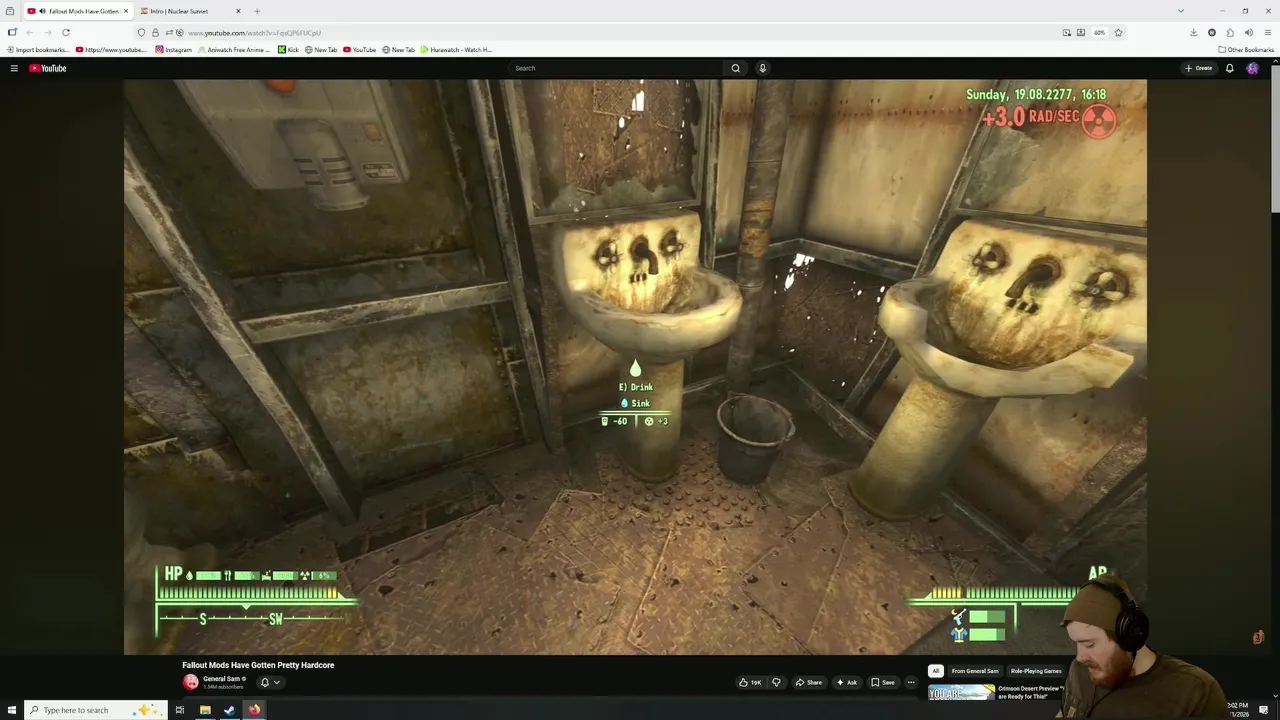Open Firefox from taskbar
This screenshot has width=1280, height=720.
pyautogui.click(x=254, y=710)
